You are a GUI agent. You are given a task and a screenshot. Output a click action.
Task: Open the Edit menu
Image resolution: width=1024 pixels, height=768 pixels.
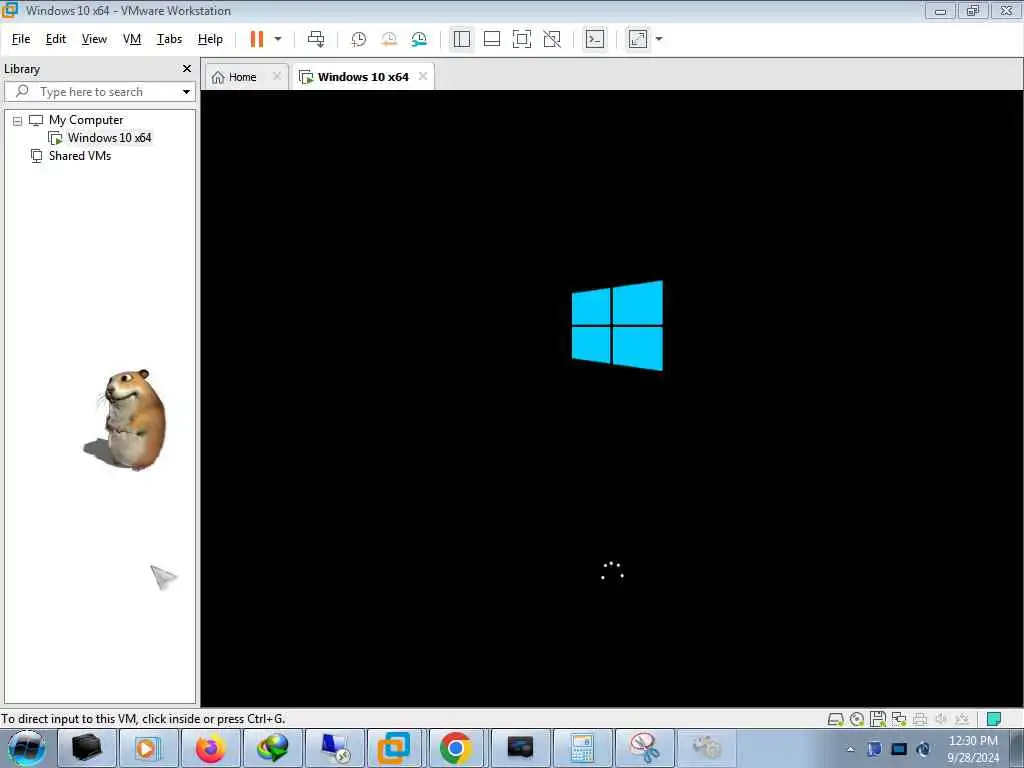tap(56, 39)
